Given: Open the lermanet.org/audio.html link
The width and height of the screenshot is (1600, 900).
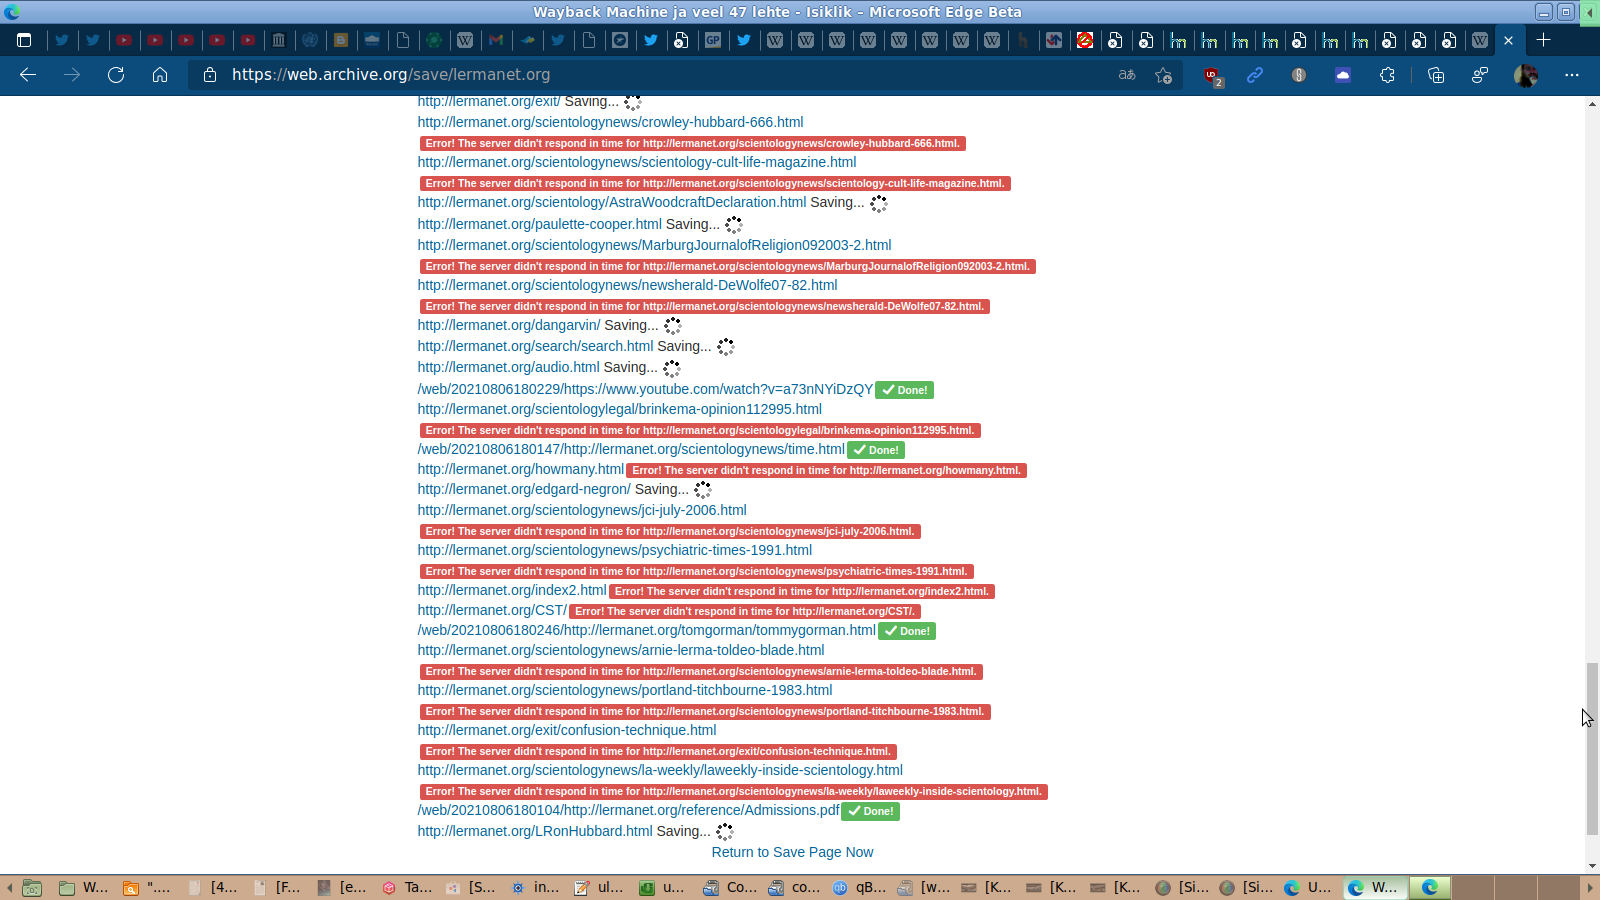Looking at the screenshot, I should pos(509,367).
